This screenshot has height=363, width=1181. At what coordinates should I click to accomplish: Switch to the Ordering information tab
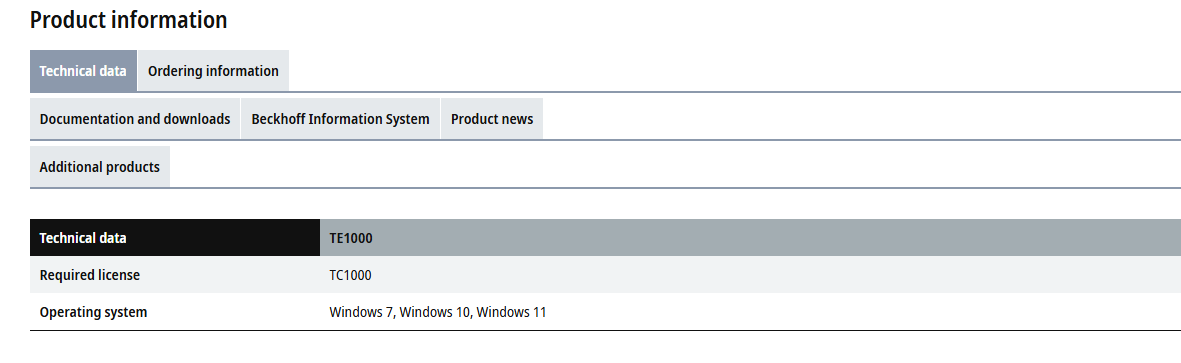click(x=213, y=71)
